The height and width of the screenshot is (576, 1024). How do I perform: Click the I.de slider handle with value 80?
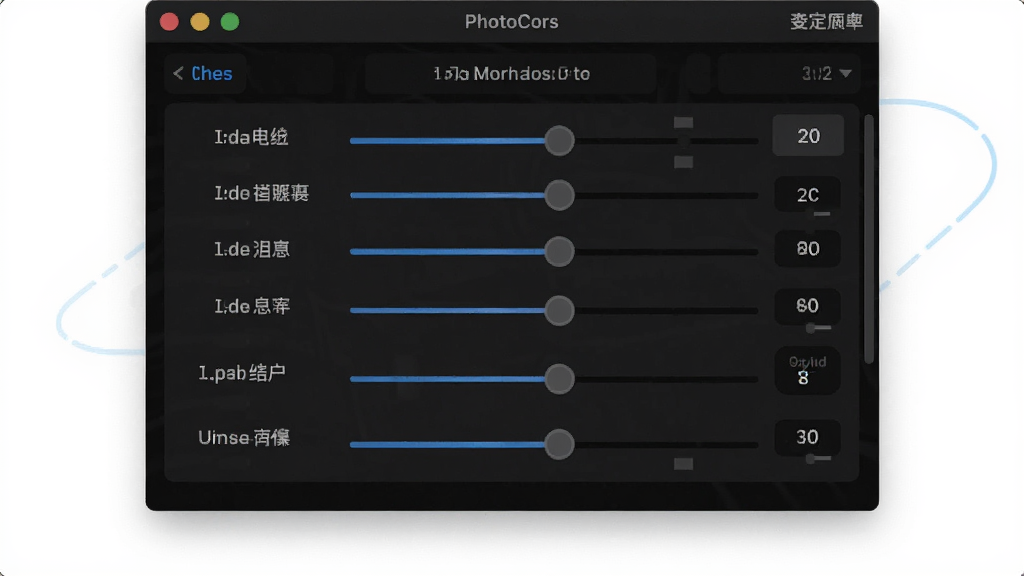point(559,251)
